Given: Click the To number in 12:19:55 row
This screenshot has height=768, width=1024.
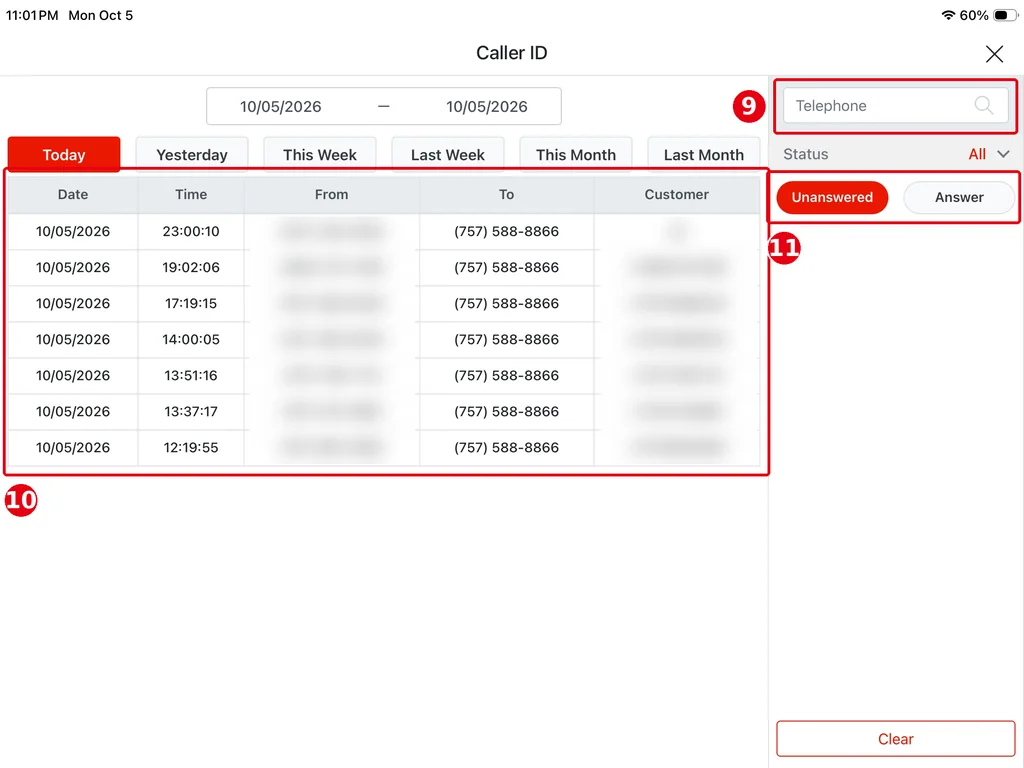Looking at the screenshot, I should pyautogui.click(x=506, y=447).
